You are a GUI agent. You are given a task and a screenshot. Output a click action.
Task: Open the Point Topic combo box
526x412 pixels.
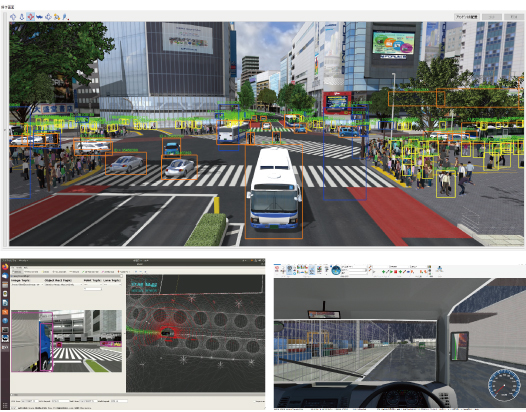point(92,284)
